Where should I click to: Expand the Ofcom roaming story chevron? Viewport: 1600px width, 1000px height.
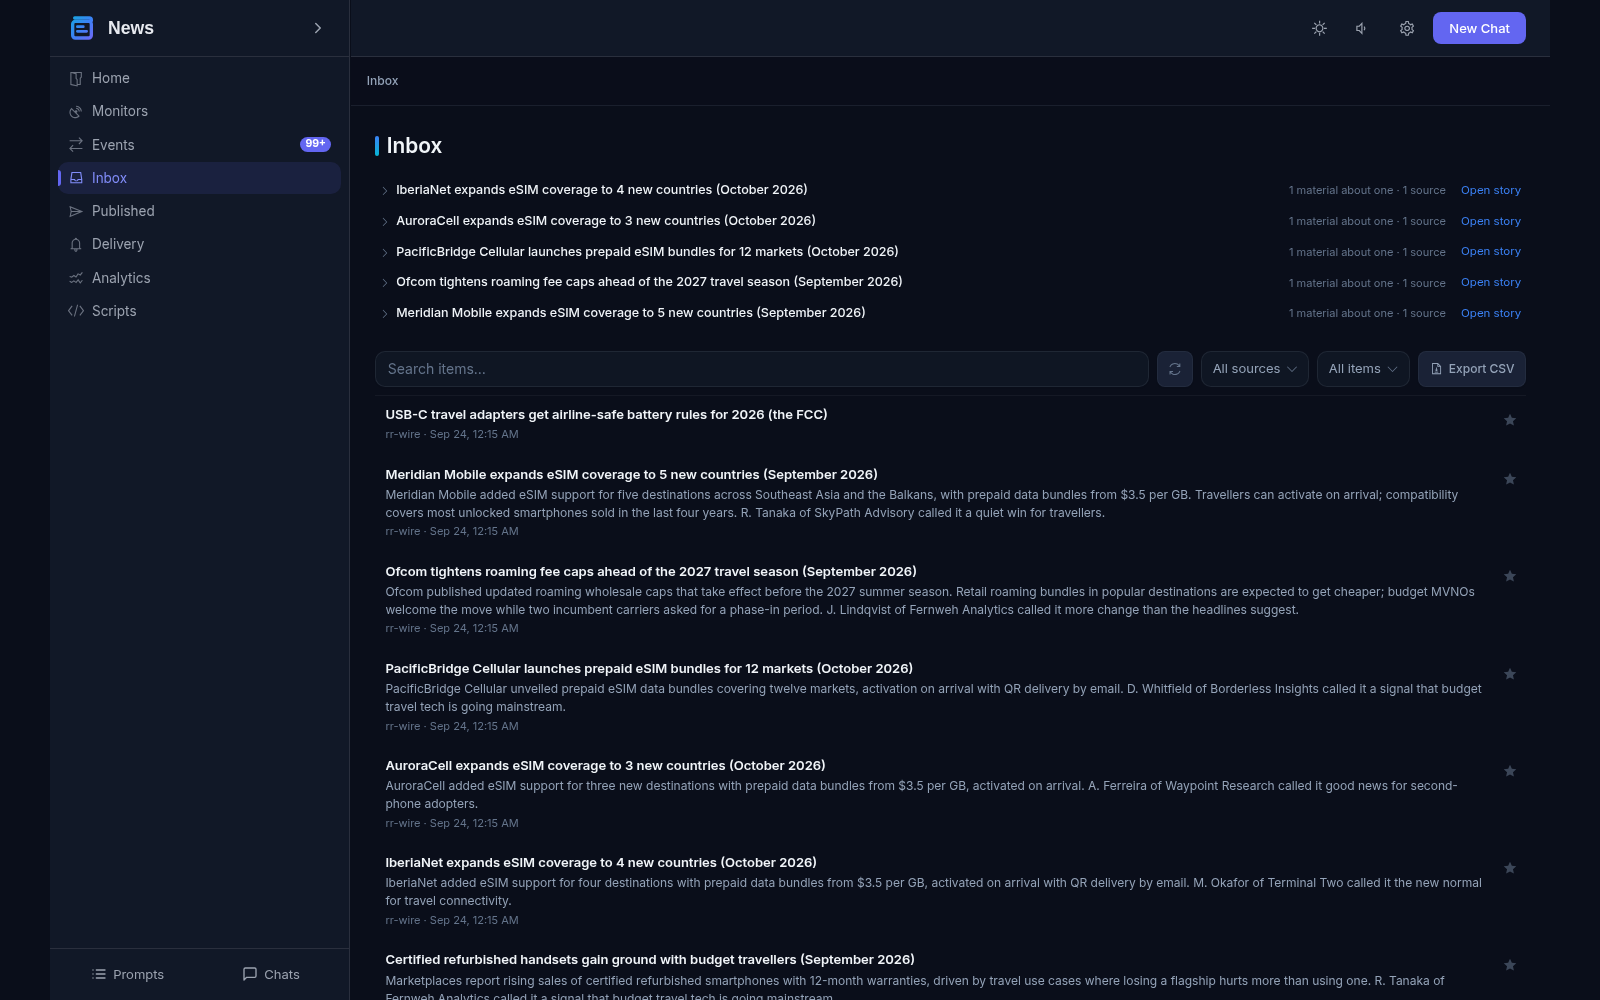pyautogui.click(x=384, y=283)
